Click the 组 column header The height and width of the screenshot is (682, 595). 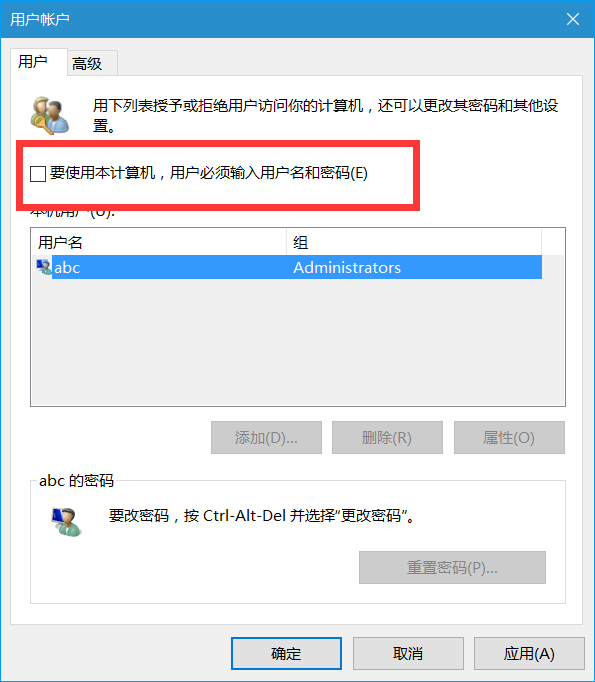pos(414,242)
